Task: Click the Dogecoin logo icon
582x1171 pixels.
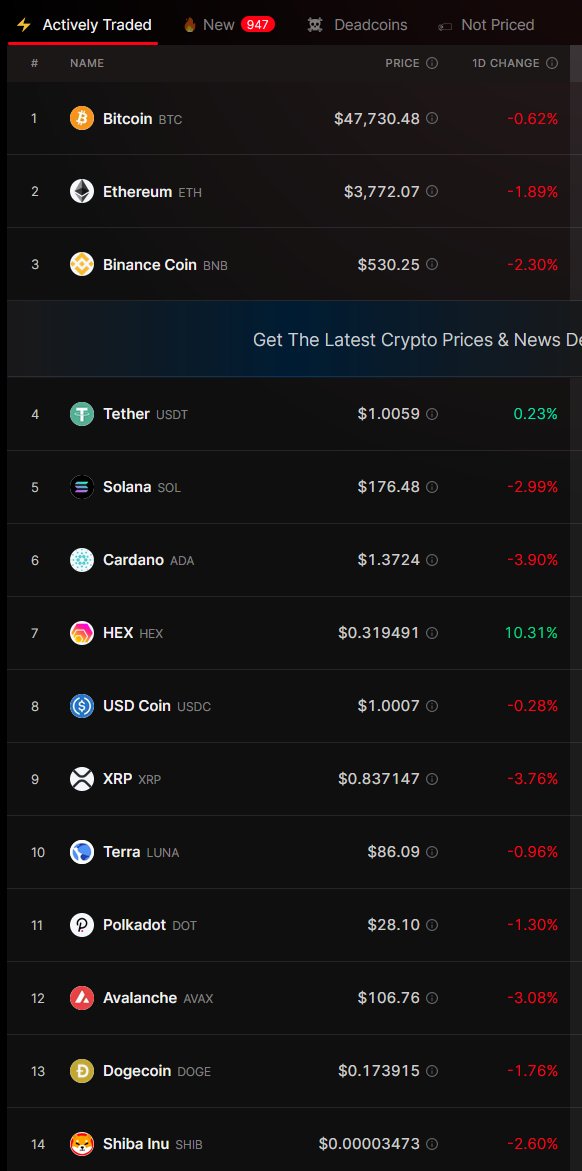Action: [x=82, y=1071]
